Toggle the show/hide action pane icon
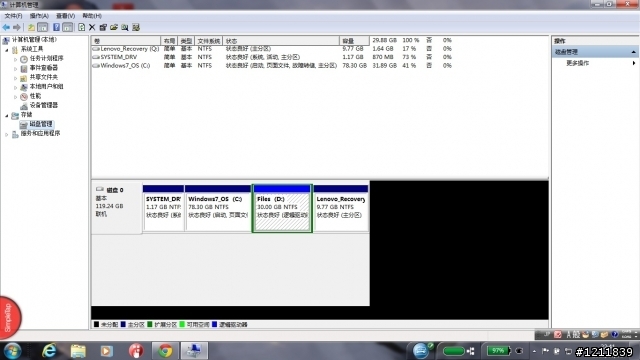Screen dimensions: 640x360 tap(68, 27)
